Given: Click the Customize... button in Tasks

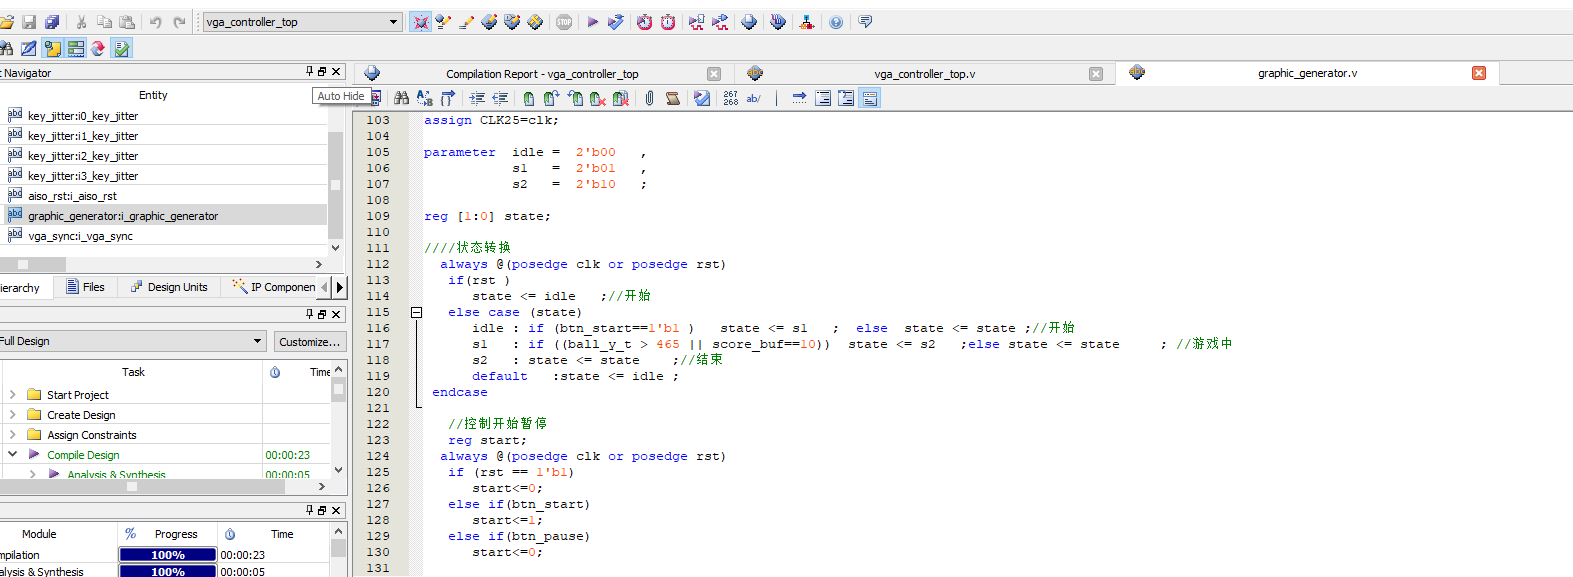Looking at the screenshot, I should (x=310, y=342).
